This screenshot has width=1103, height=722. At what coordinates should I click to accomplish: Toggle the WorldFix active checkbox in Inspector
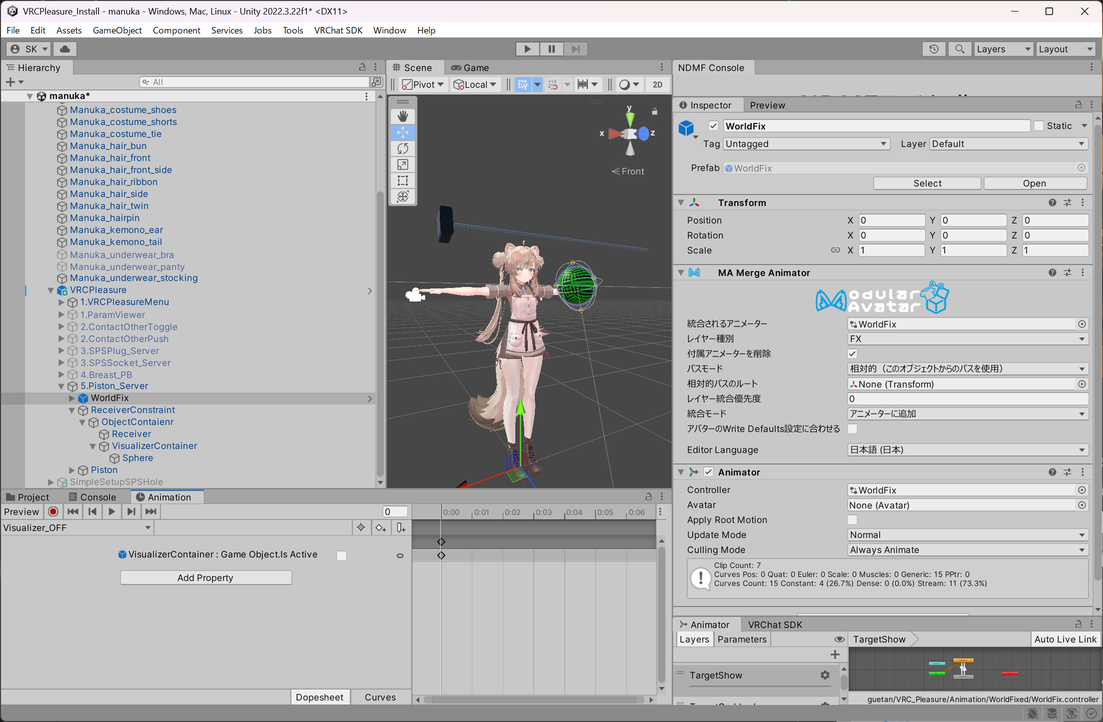coord(713,126)
